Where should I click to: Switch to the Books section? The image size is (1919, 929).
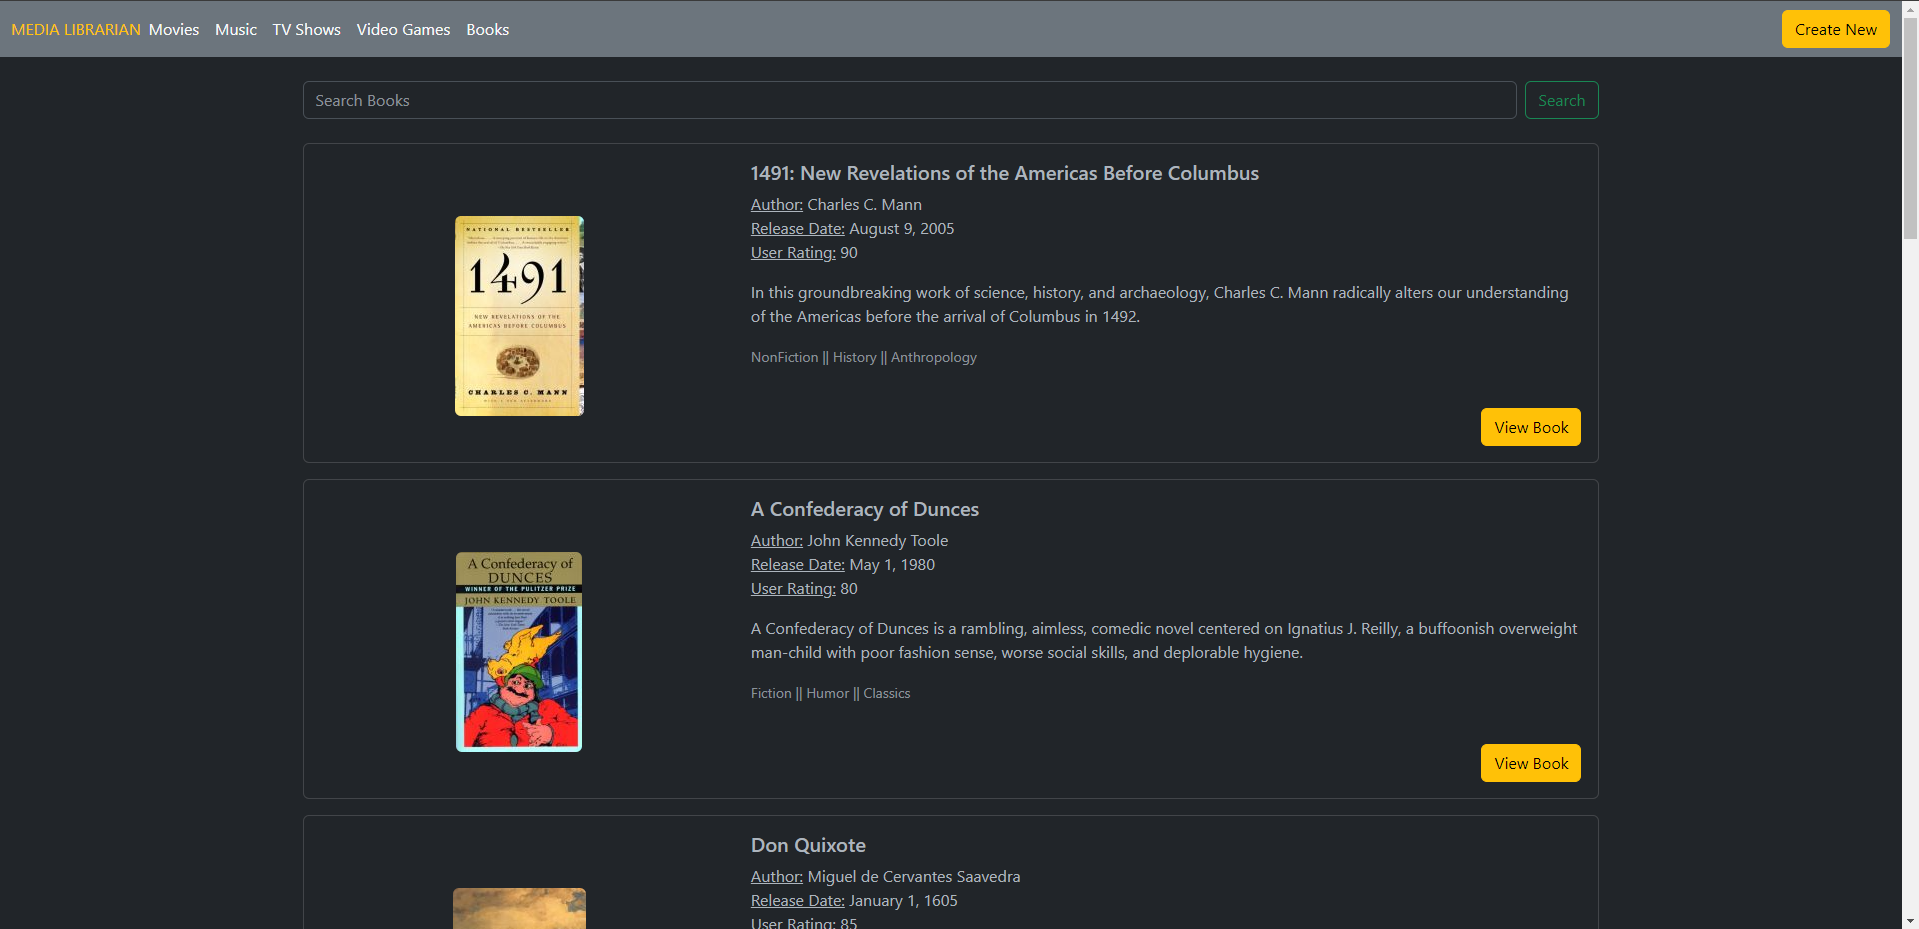click(487, 29)
